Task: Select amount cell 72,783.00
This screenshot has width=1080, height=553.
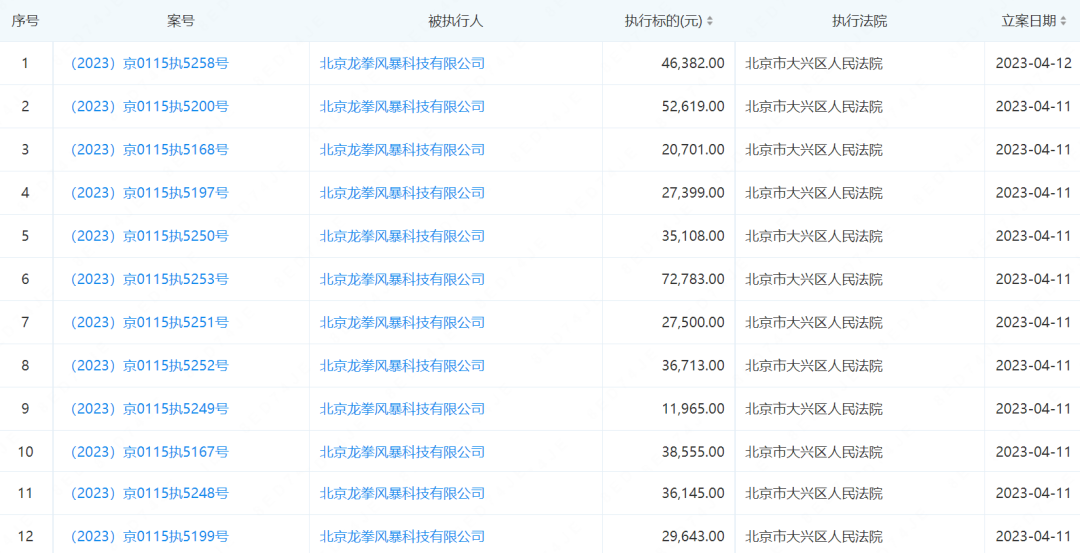Action: click(692, 280)
